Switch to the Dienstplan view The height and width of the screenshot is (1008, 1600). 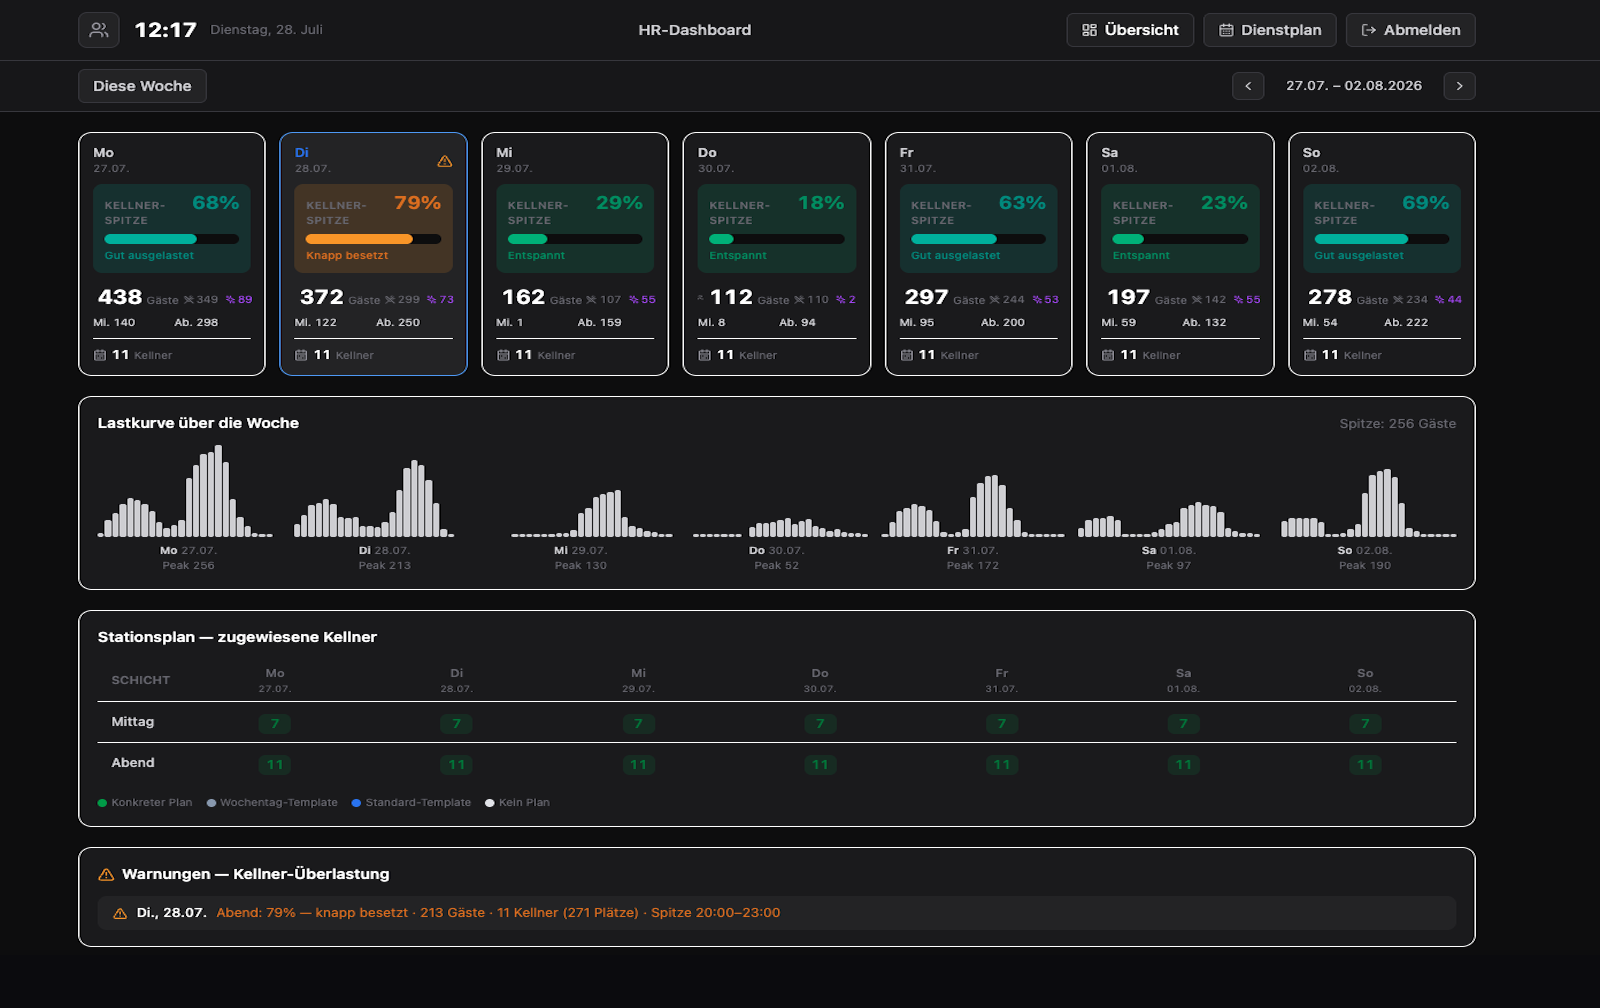coord(1270,30)
